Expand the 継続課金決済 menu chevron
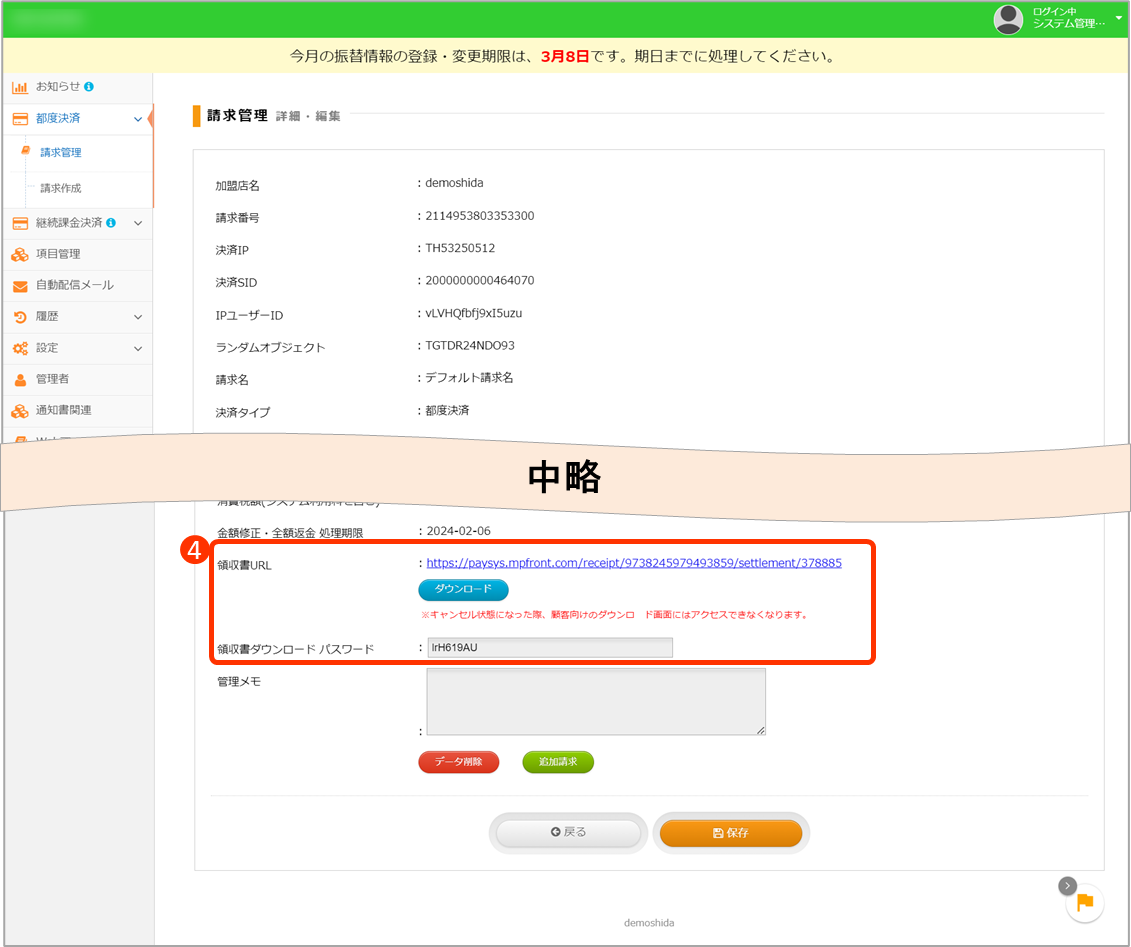 138,223
